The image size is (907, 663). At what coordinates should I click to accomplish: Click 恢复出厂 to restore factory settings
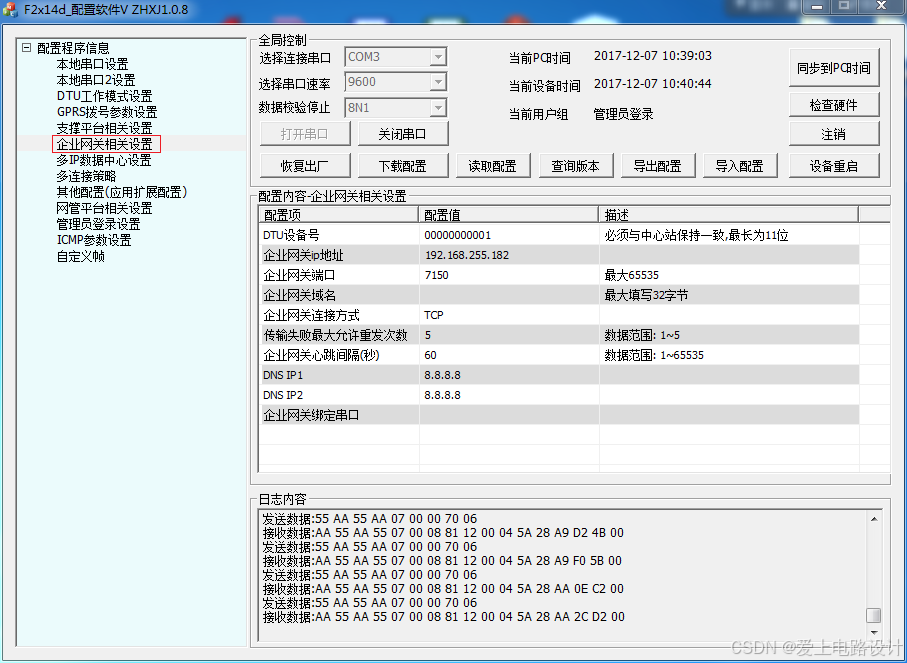point(304,165)
